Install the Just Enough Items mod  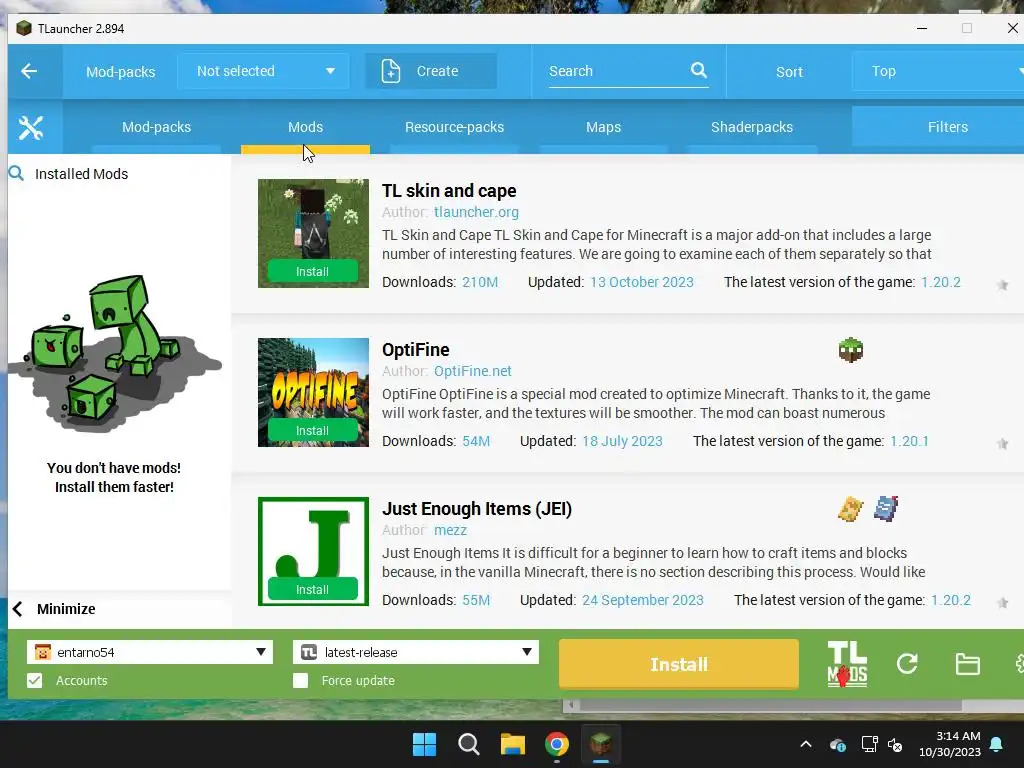312,589
